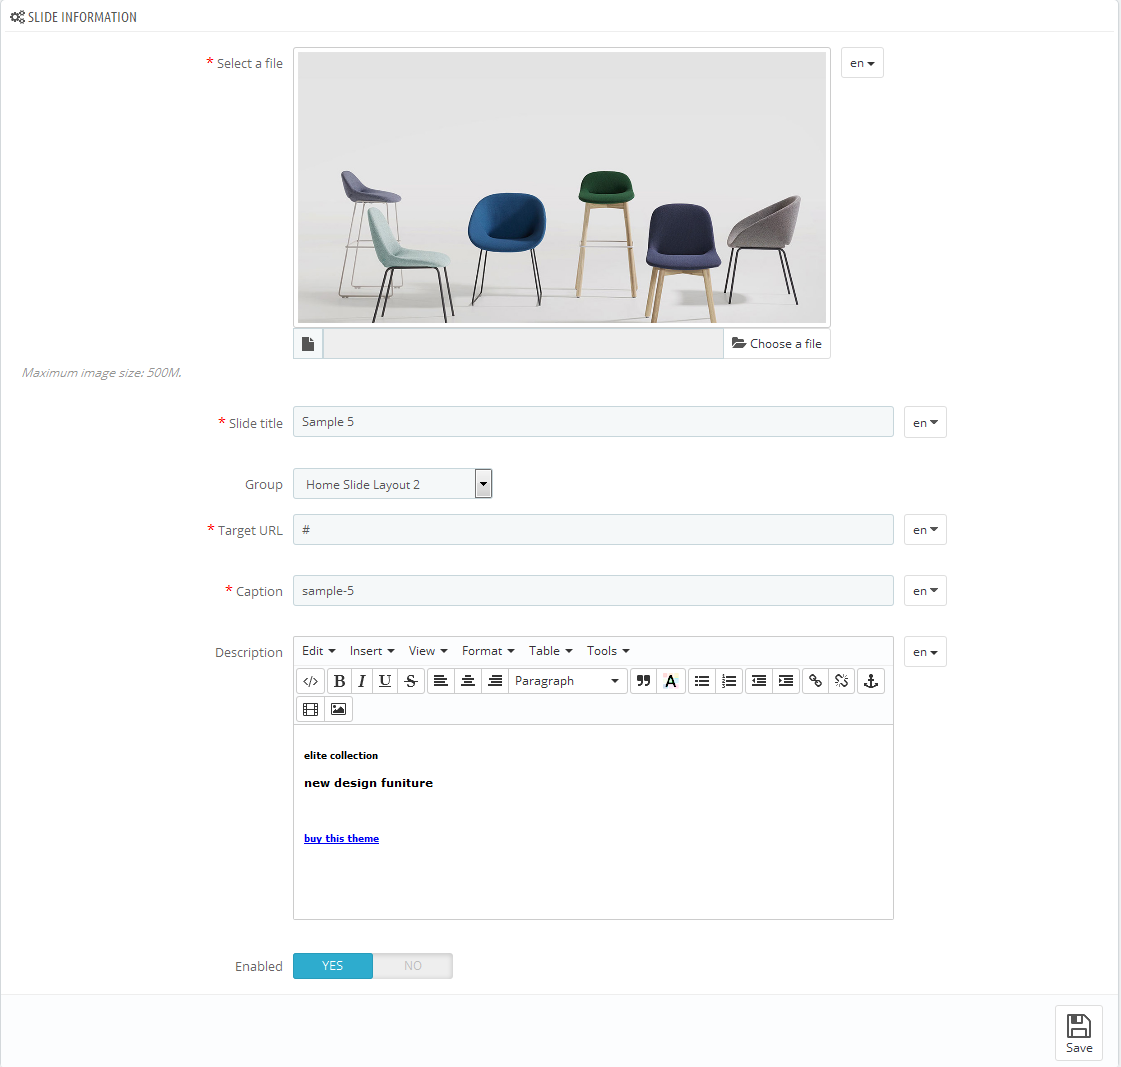
Task: Focus the Caption input field
Action: point(593,591)
